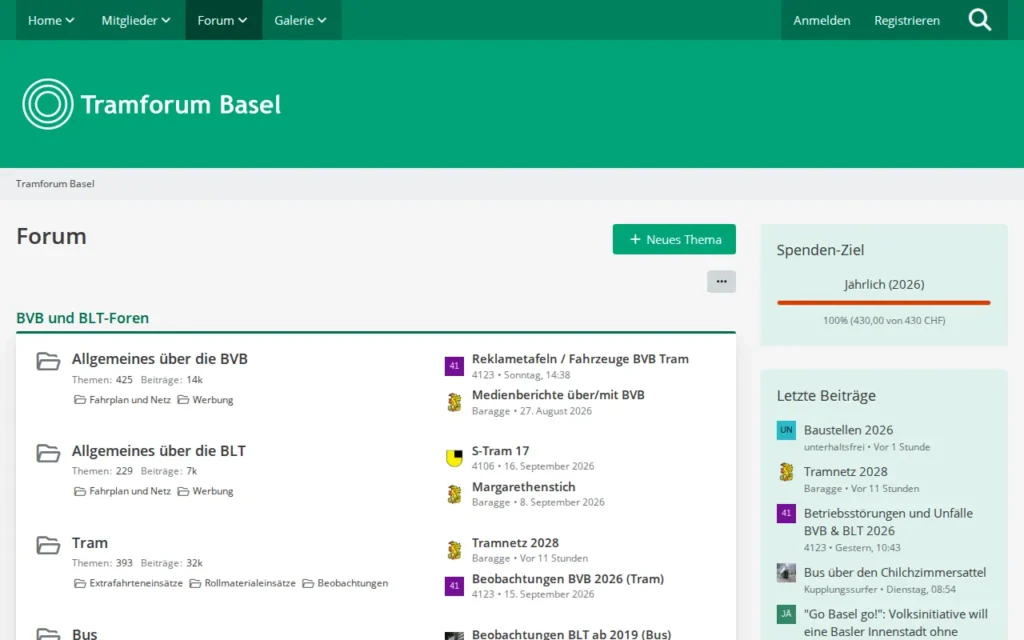Expand the Home menu

coord(51,20)
